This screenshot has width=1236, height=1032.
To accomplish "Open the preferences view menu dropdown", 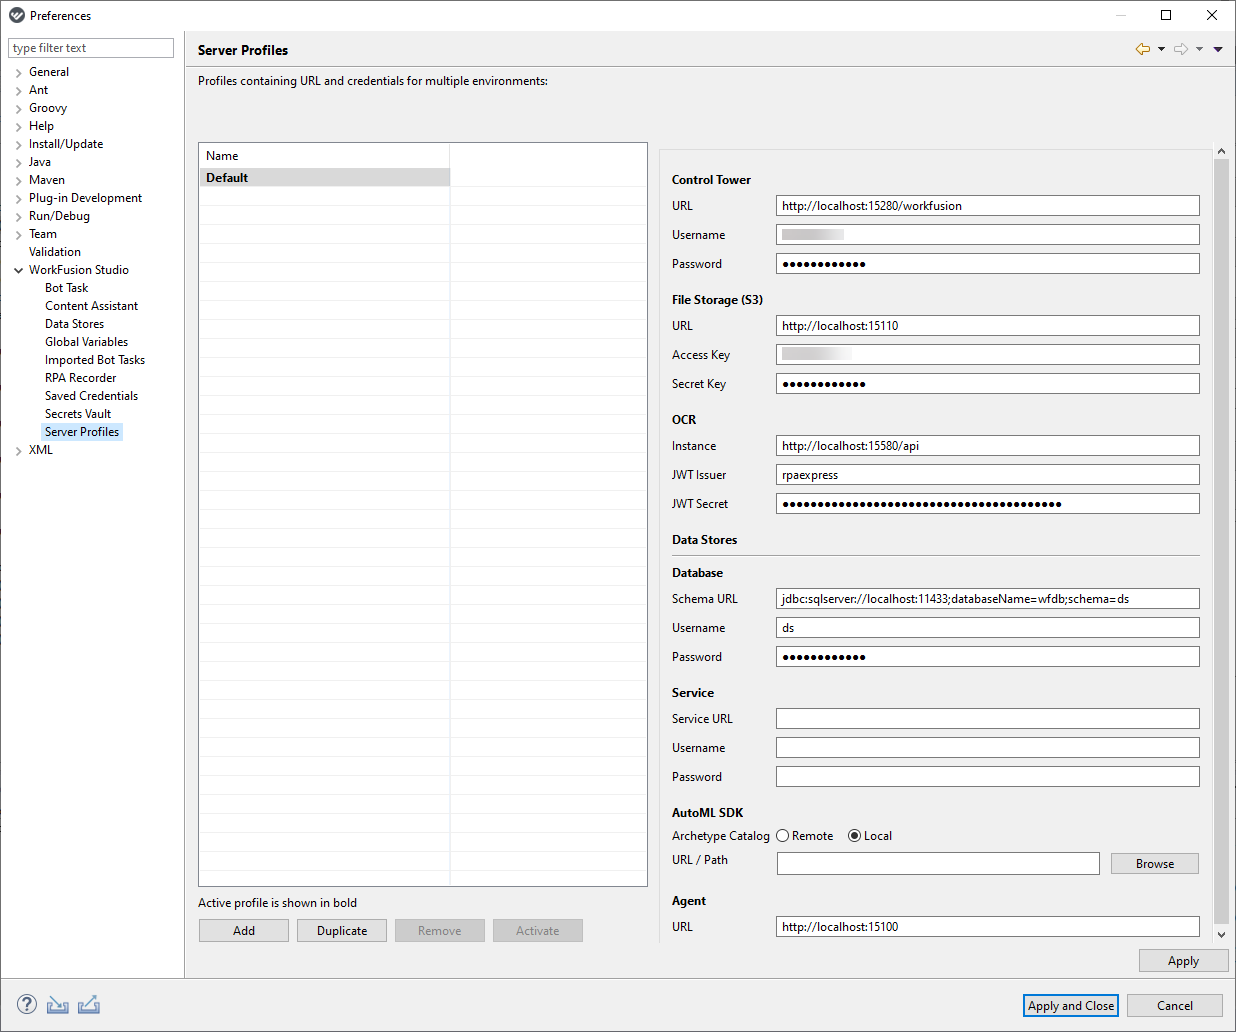I will click(1218, 49).
